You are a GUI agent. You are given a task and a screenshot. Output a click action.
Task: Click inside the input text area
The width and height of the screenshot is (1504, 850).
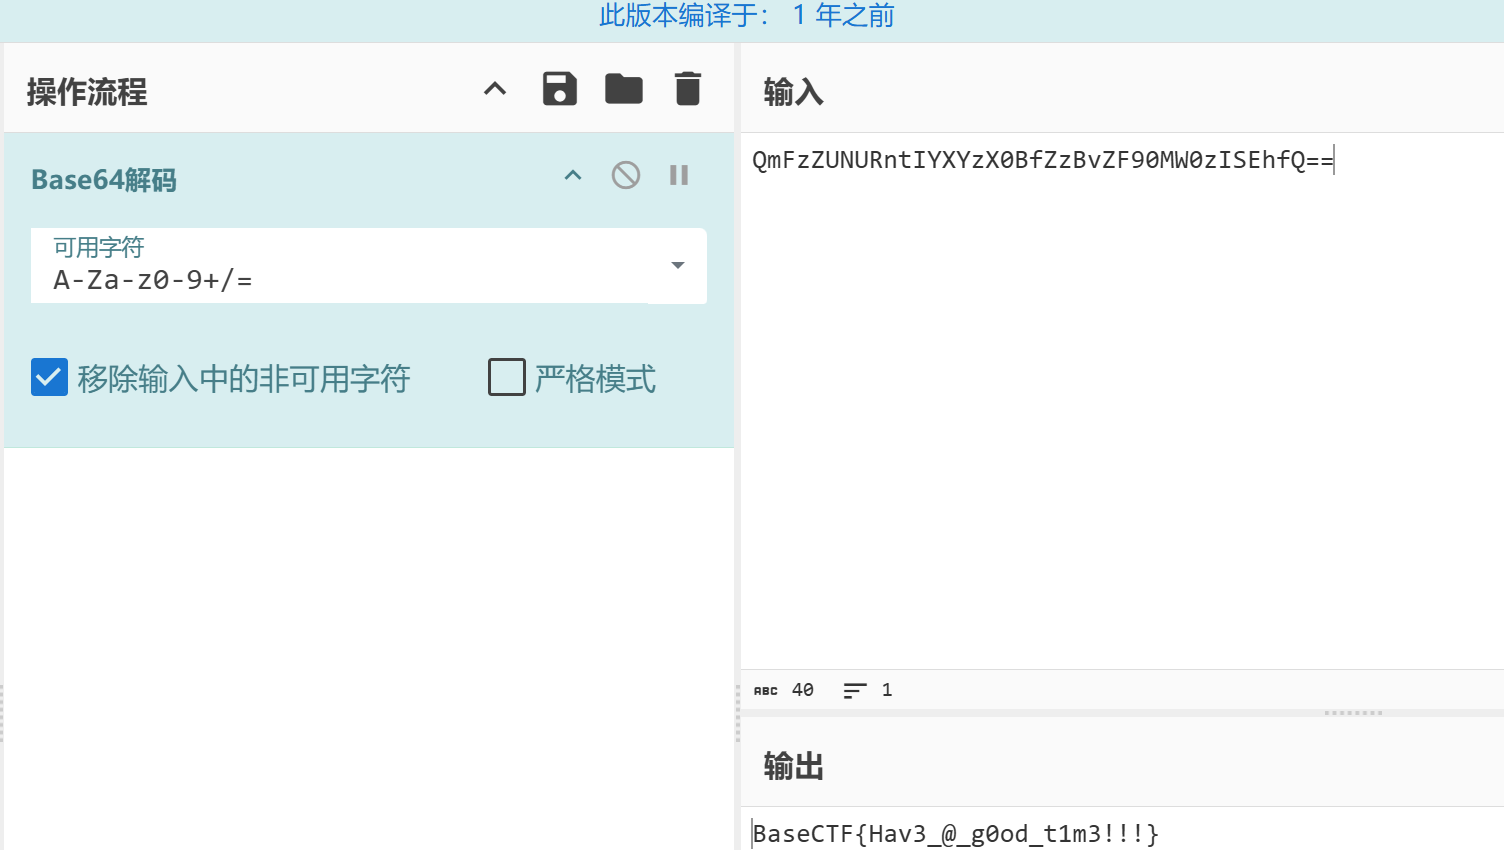[1120, 400]
